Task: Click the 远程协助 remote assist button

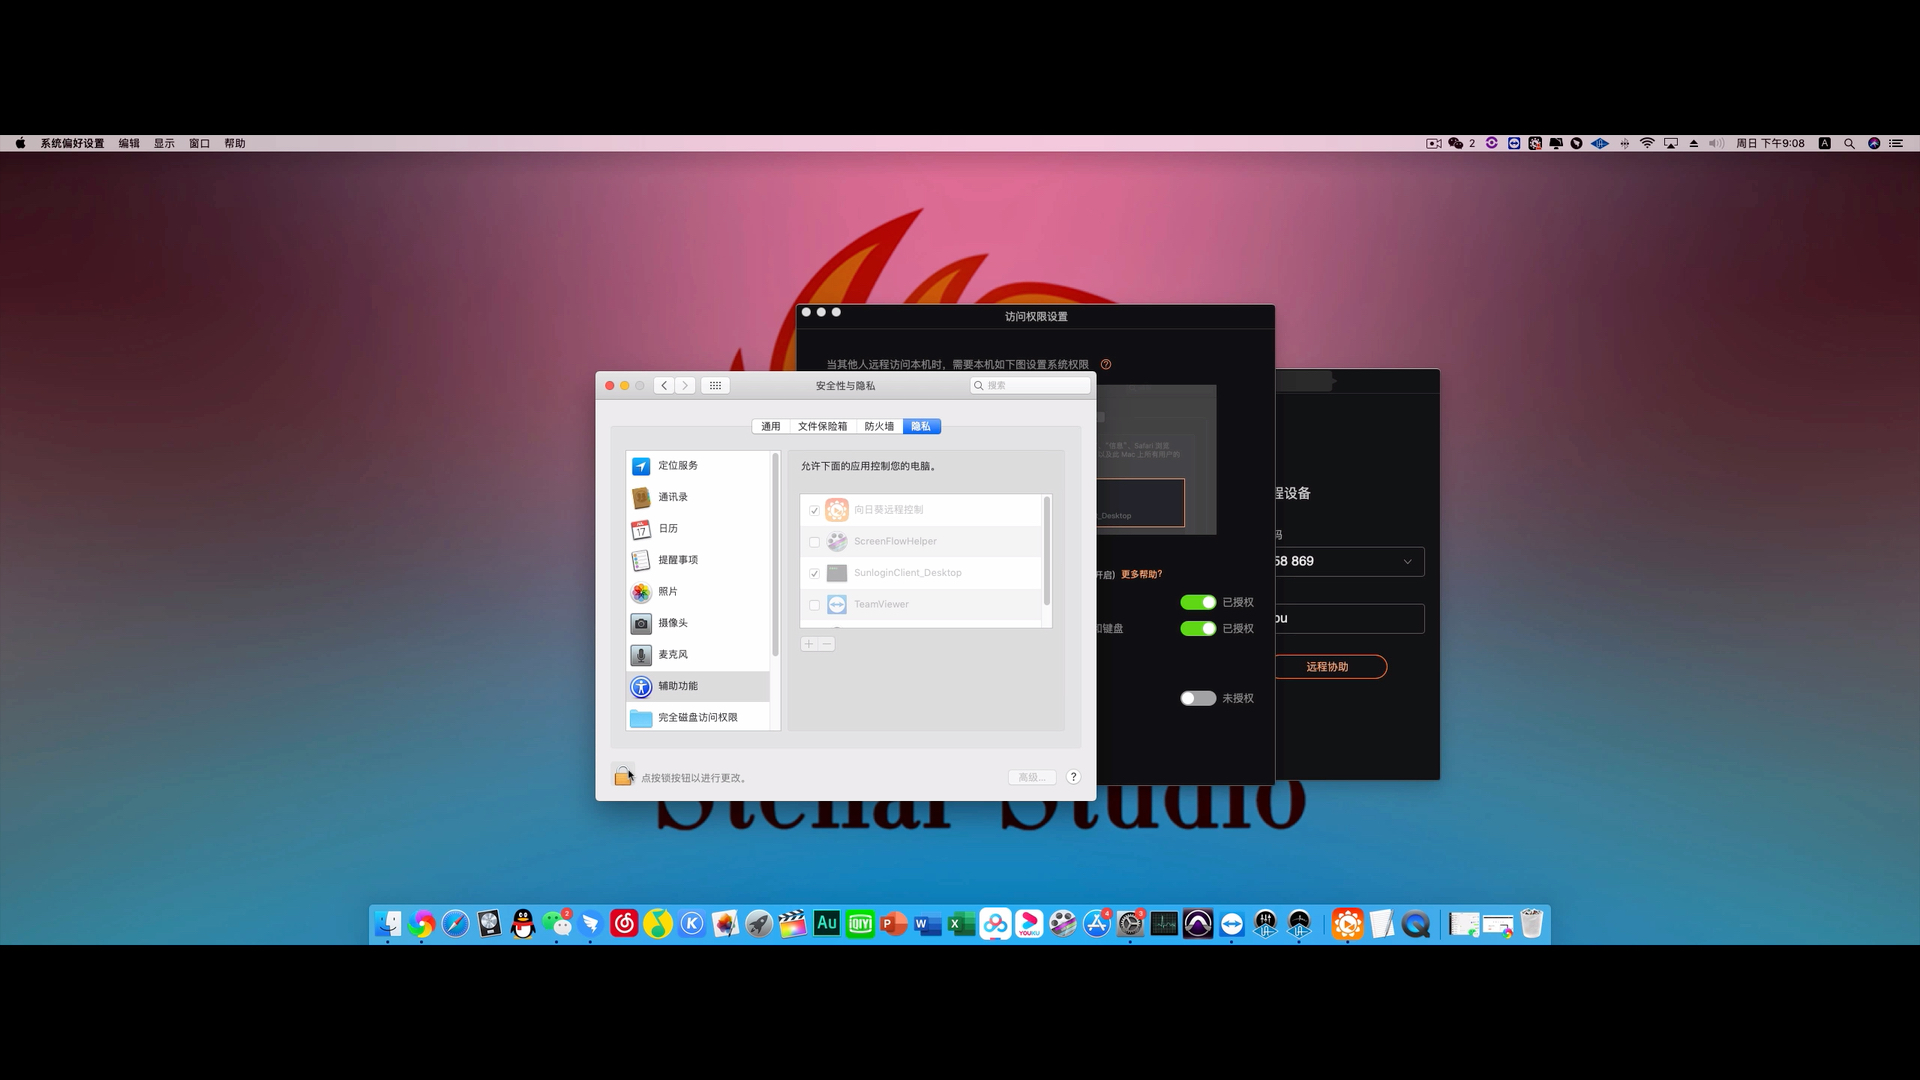Action: (1327, 666)
